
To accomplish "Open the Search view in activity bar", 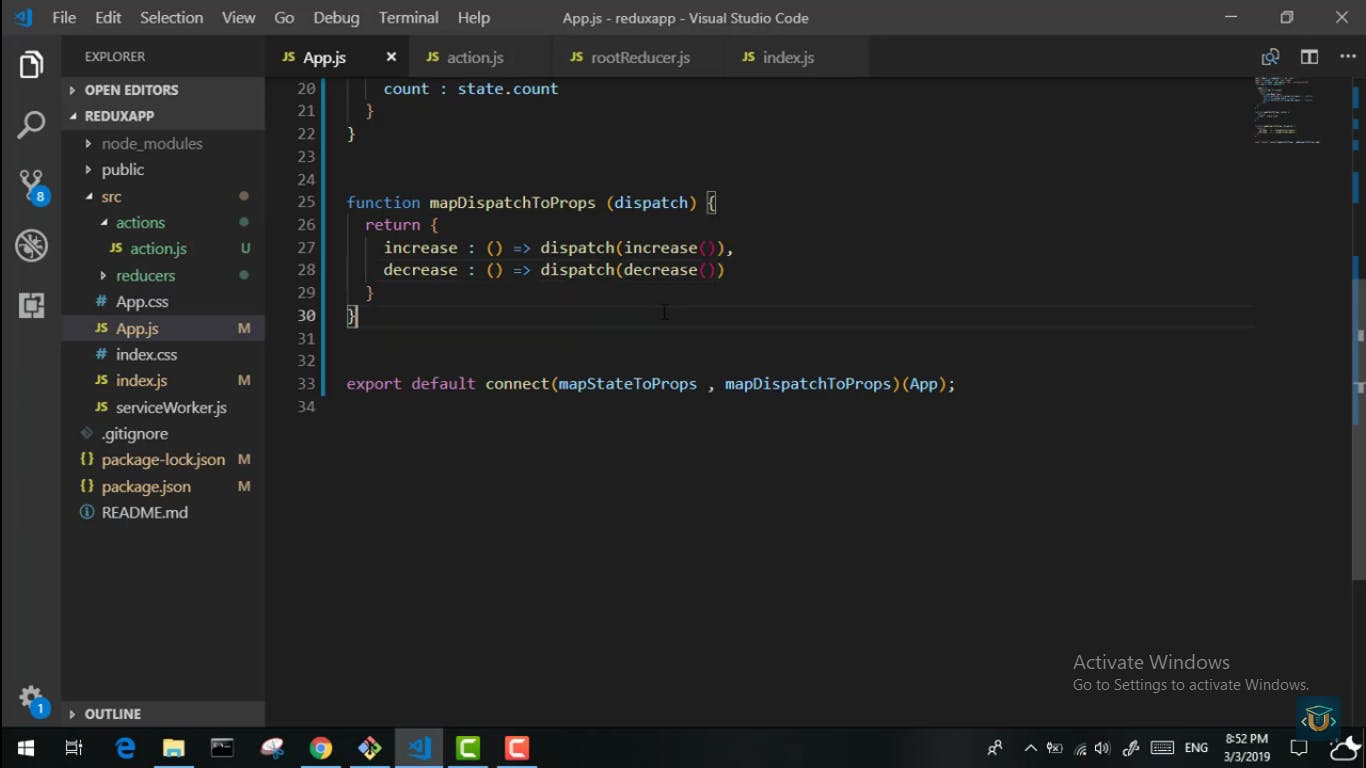I will pos(31,125).
